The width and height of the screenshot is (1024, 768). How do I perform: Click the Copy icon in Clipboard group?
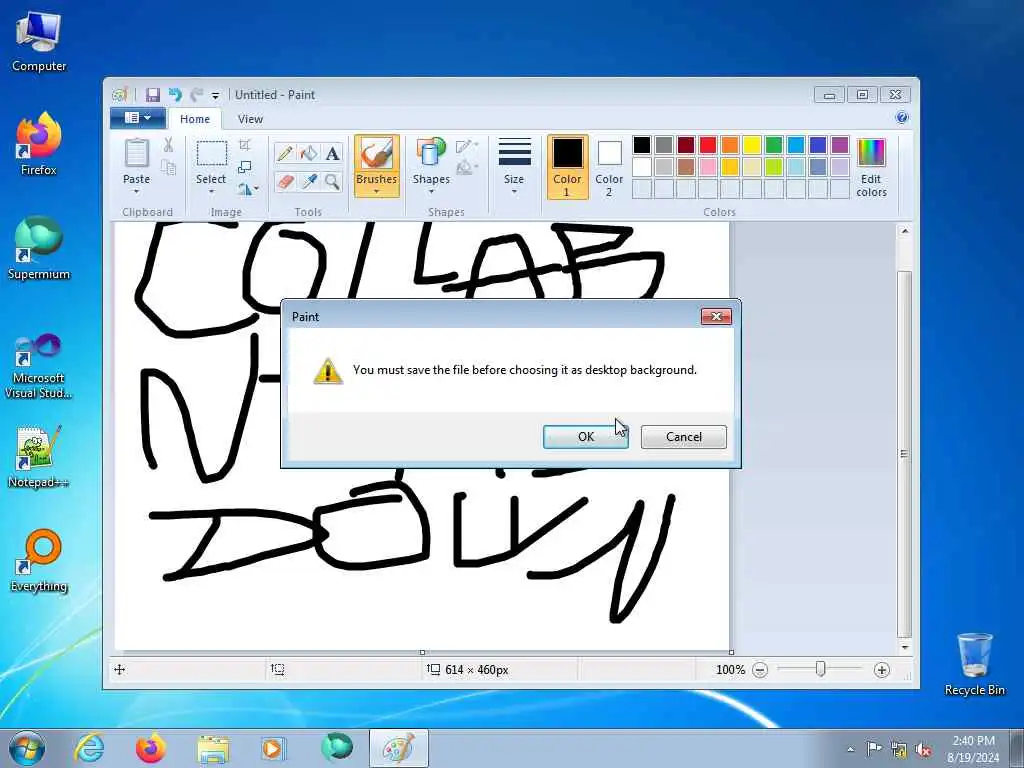168,168
